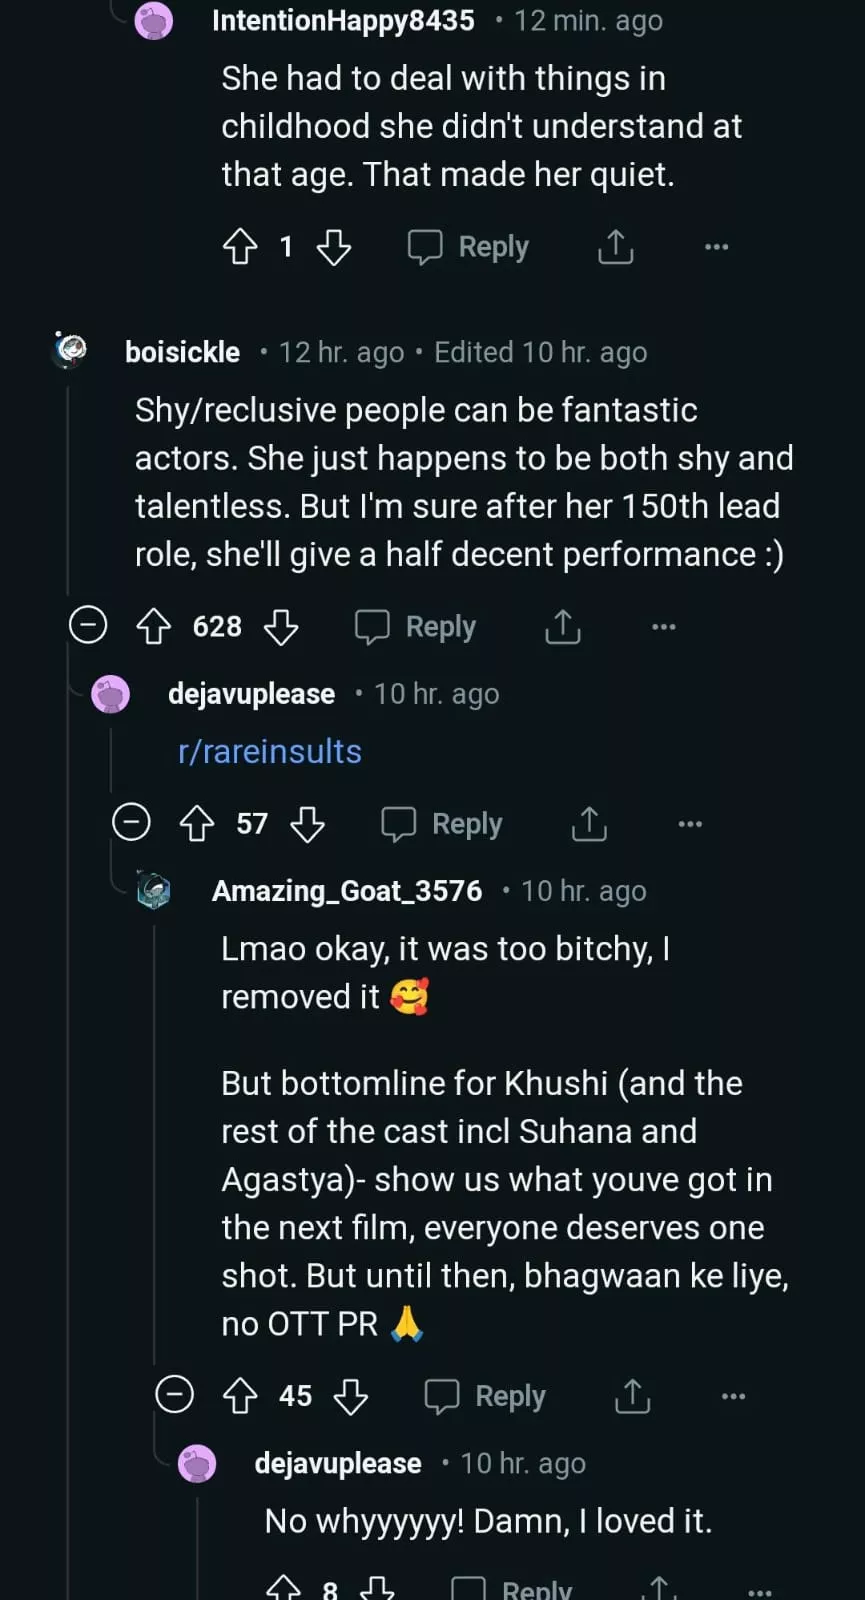This screenshot has height=1600, width=865.
Task: Collapse boisickle's comment thread
Action: tap(88, 626)
